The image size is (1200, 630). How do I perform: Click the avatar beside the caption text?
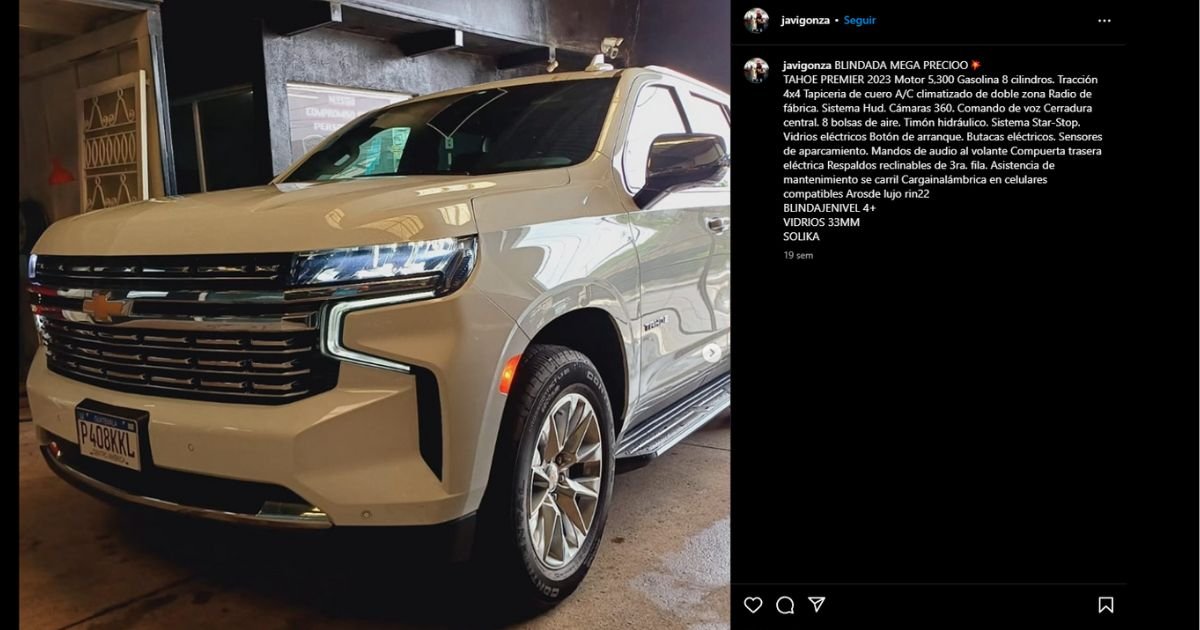(x=756, y=69)
